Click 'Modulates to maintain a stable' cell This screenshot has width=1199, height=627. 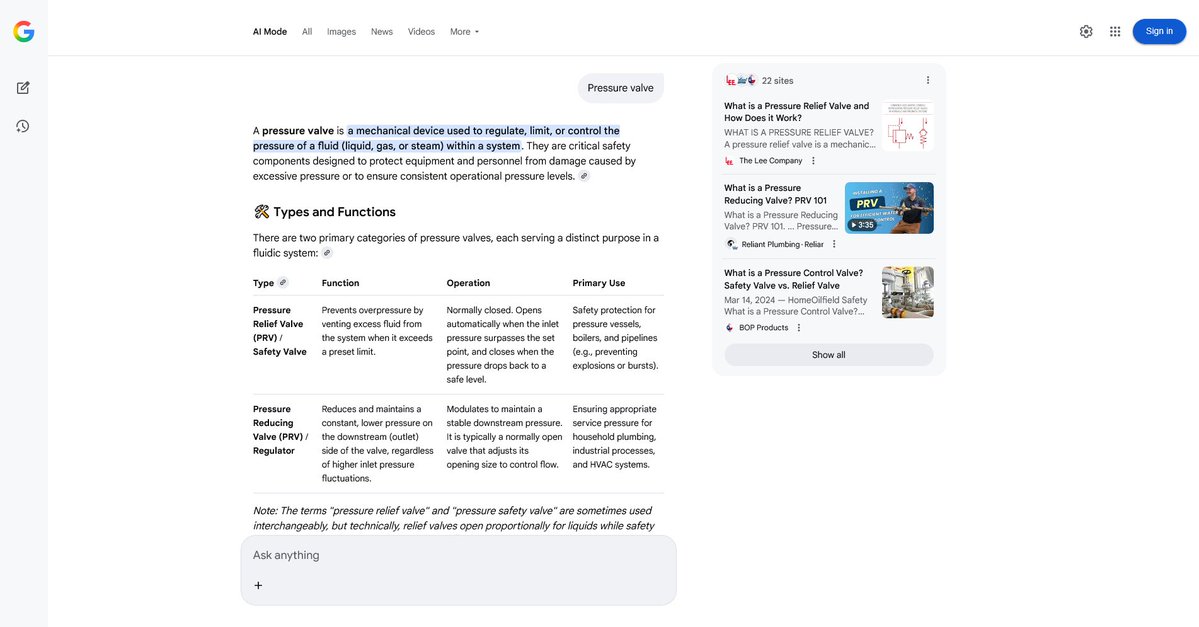[504, 437]
